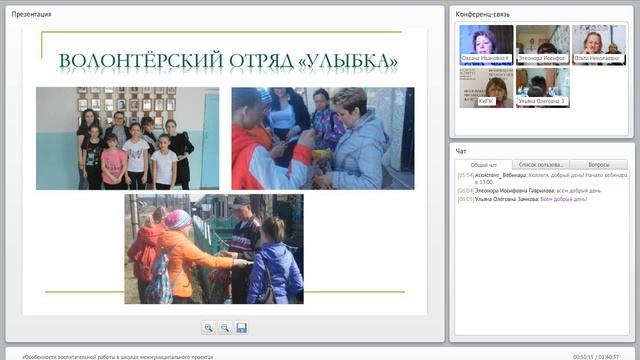The width and height of the screenshot is (640, 360).
Task: Open the Список пользователей tab
Action: pyautogui.click(x=541, y=164)
